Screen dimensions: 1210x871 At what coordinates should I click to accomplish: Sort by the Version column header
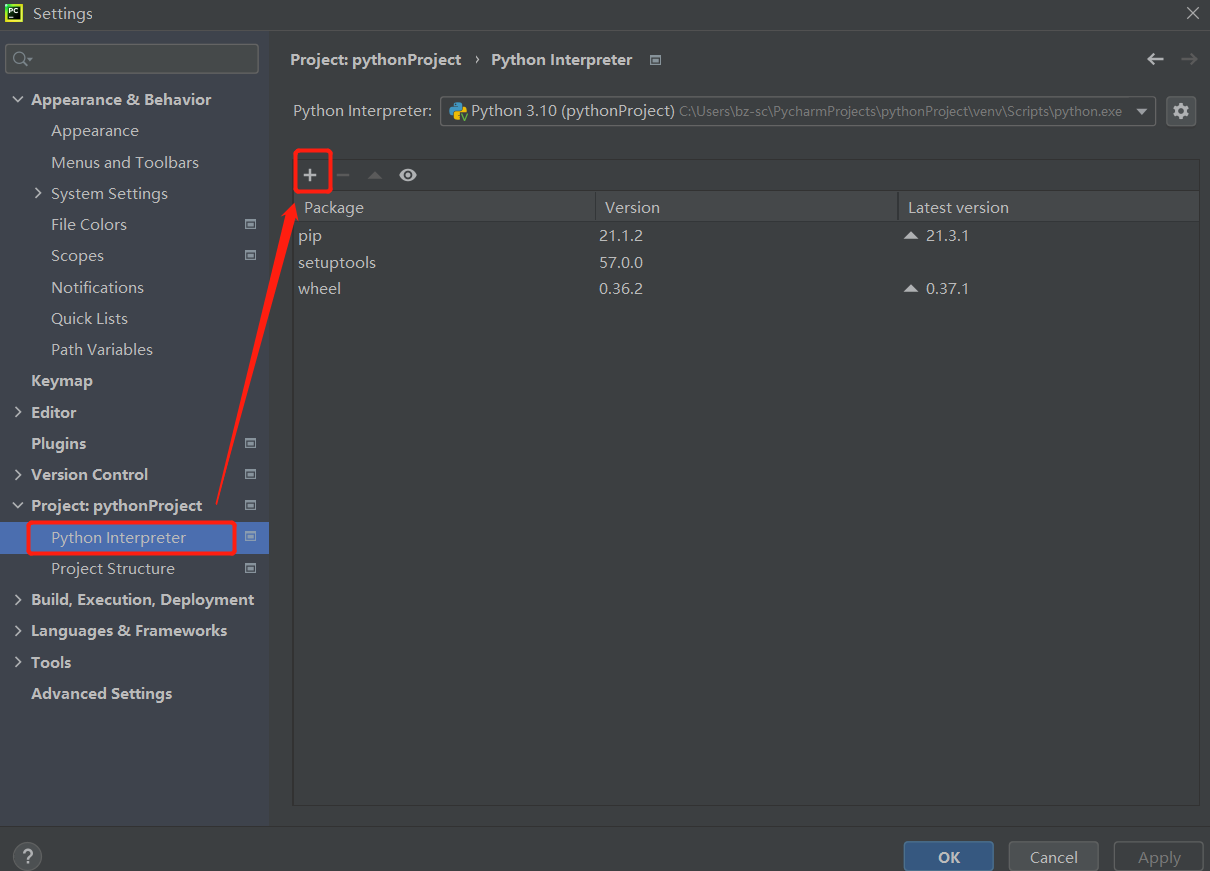(x=747, y=207)
